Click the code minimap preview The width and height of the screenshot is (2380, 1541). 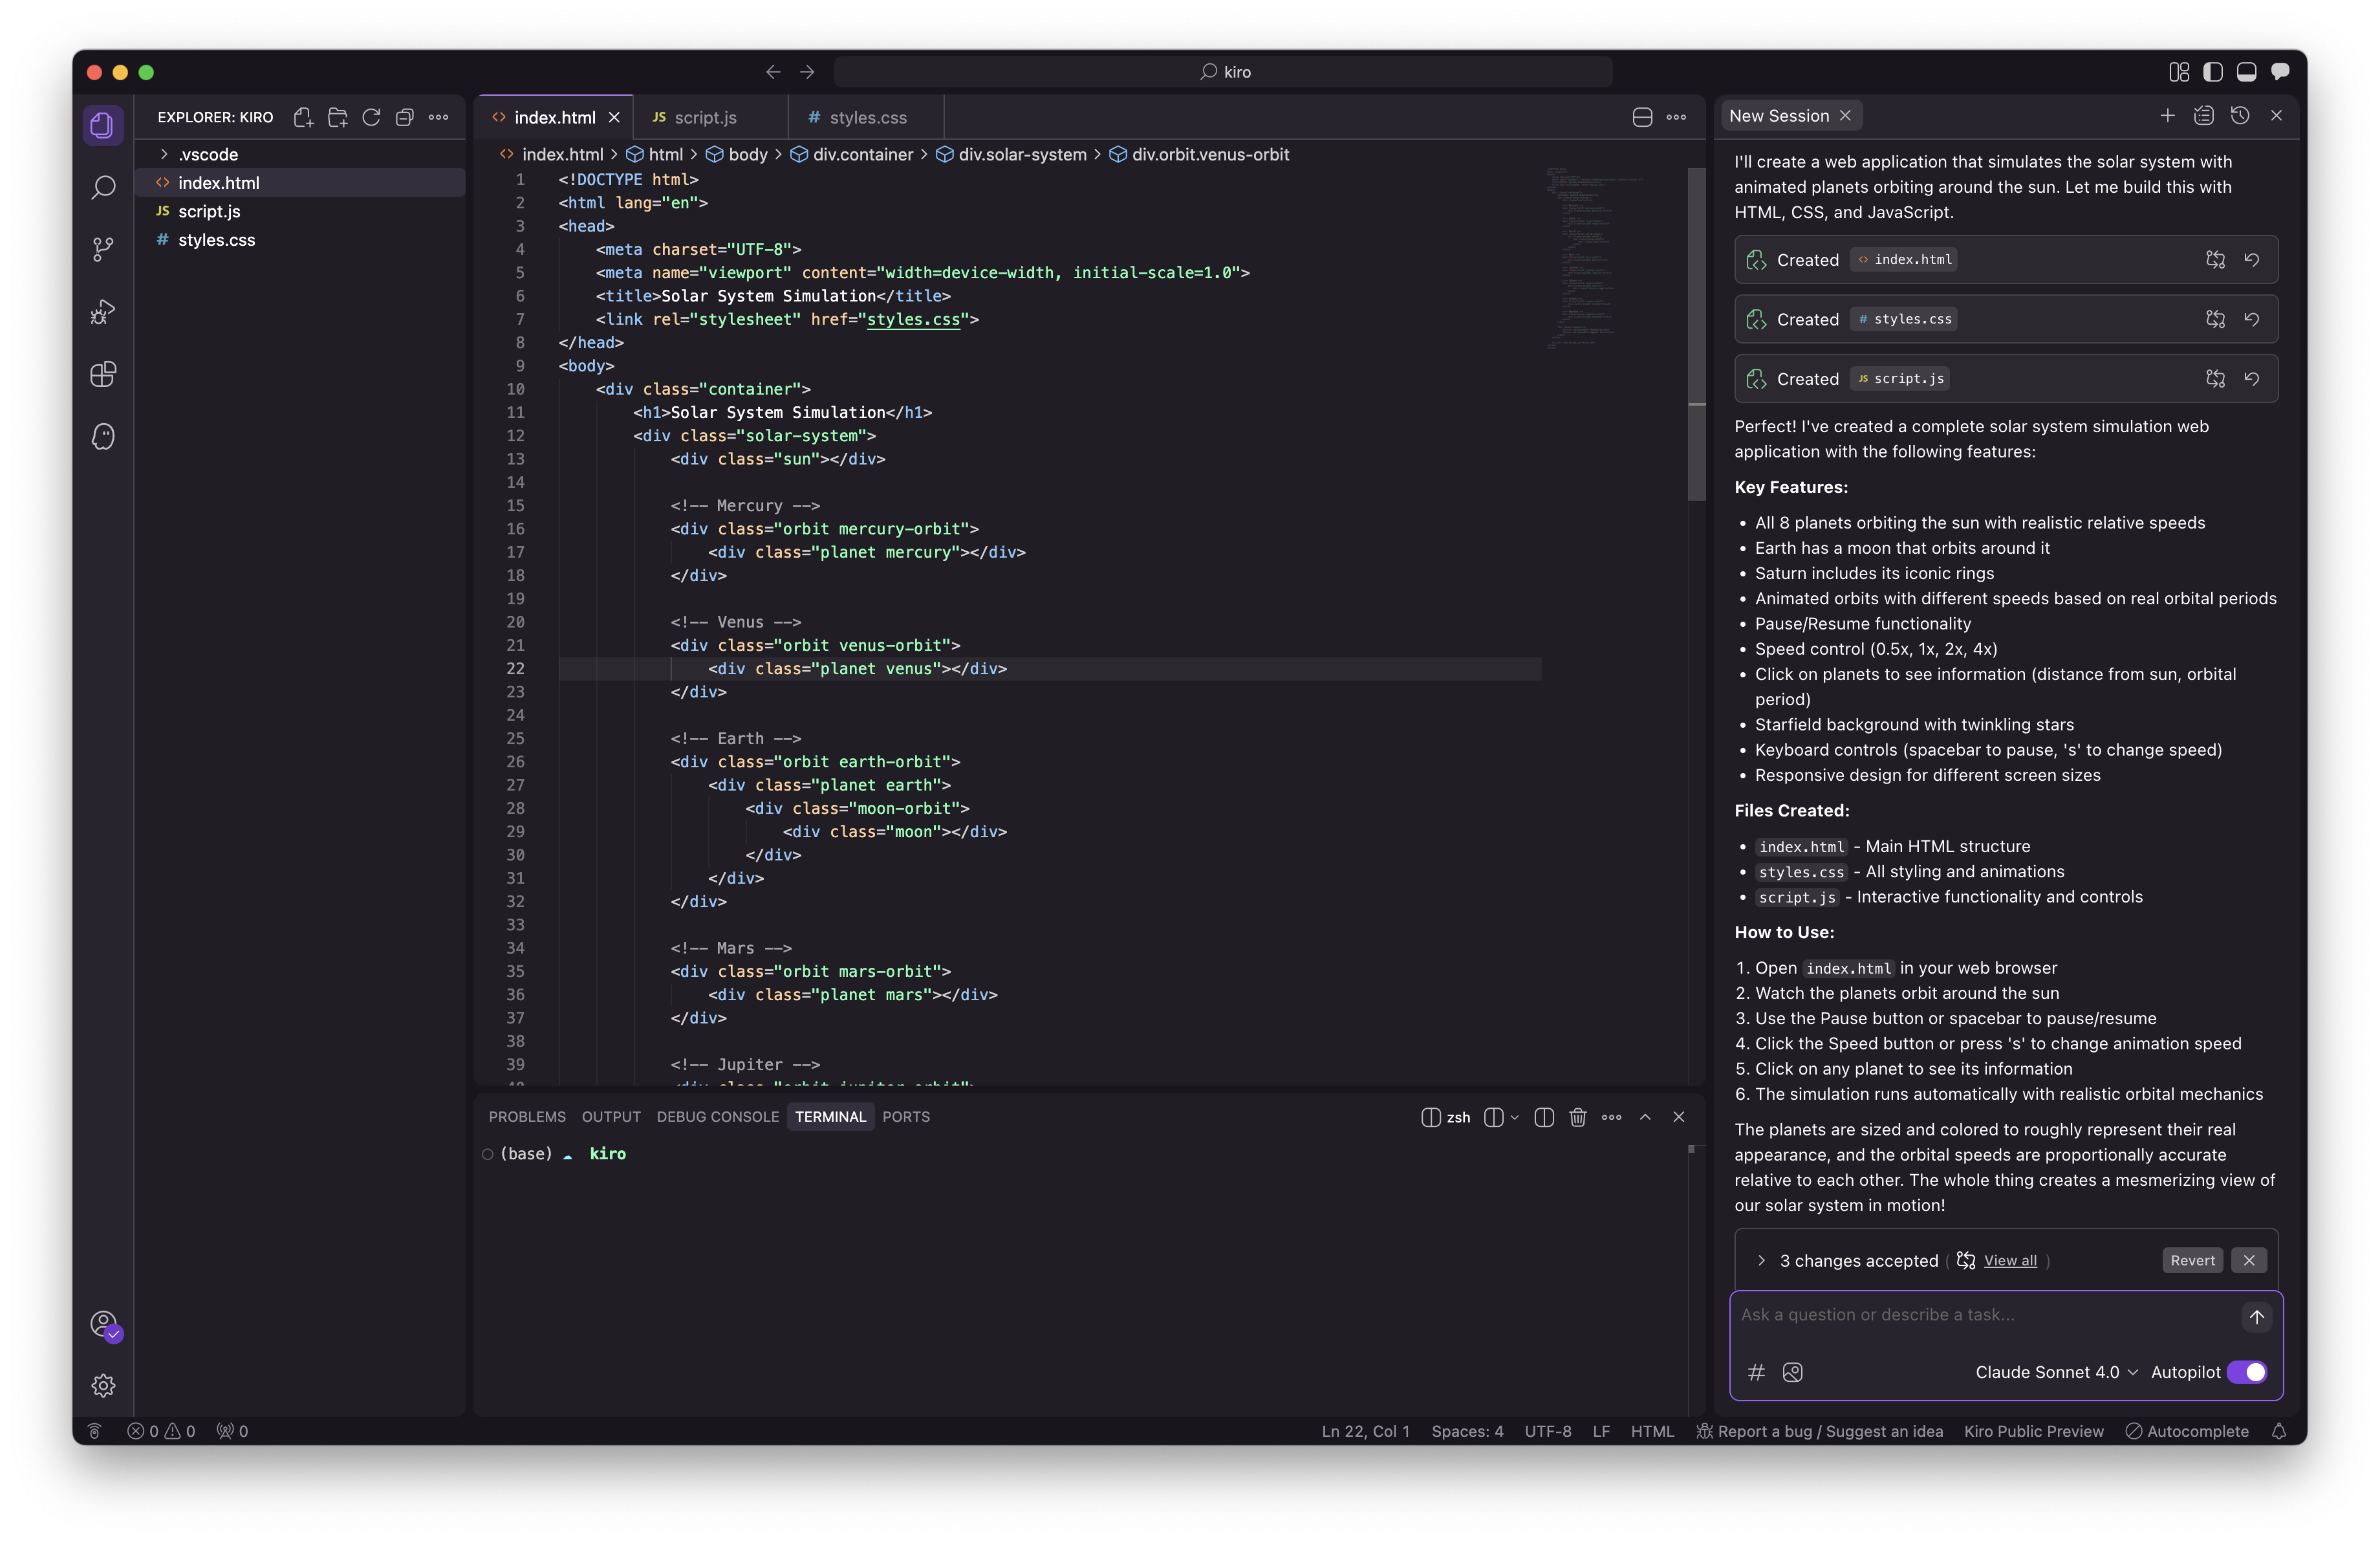pyautogui.click(x=1596, y=258)
